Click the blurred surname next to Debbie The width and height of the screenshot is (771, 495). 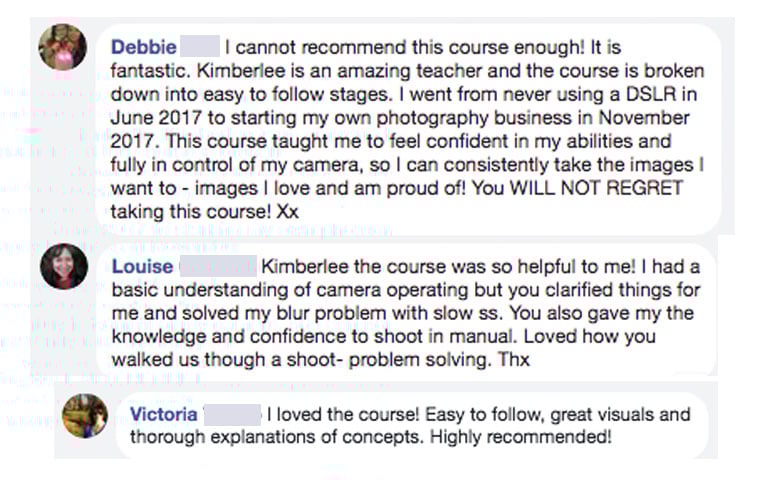point(200,46)
